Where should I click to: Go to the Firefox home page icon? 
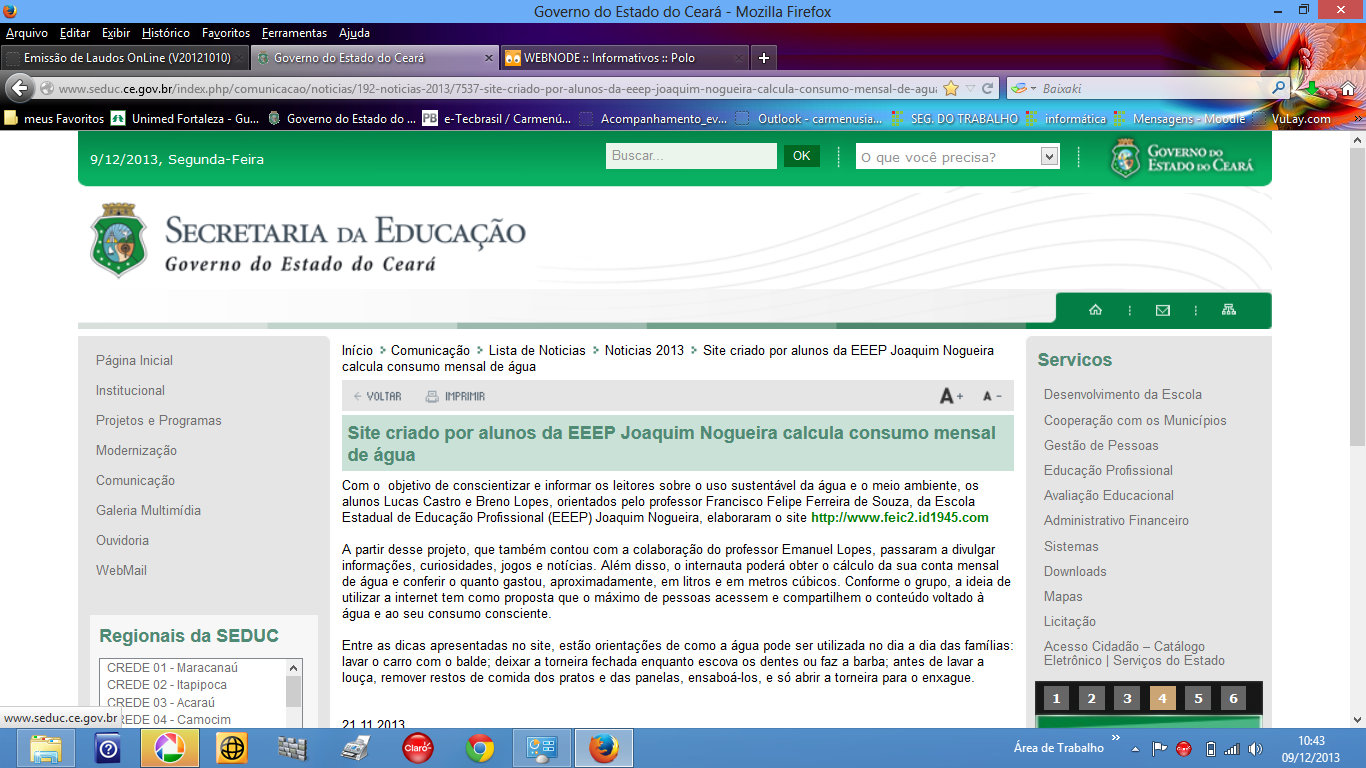pos(1347,88)
